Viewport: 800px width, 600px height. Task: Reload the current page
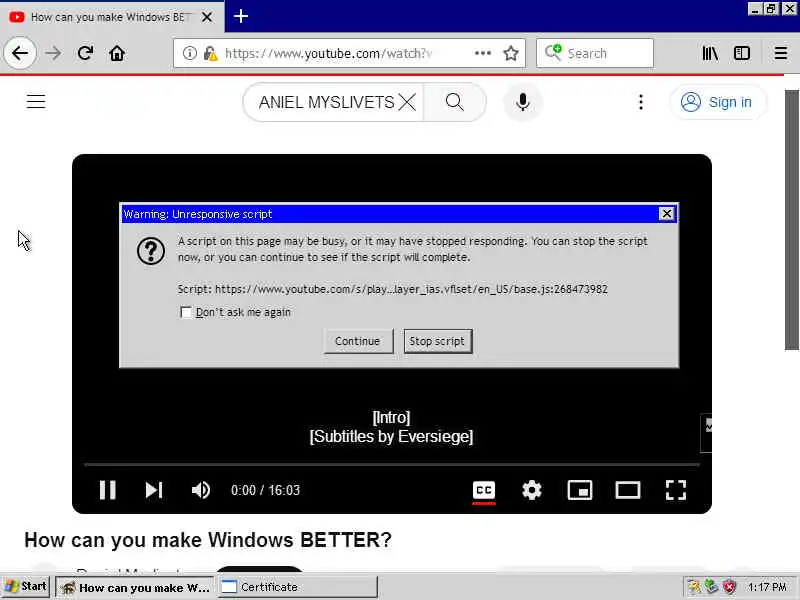coord(85,53)
